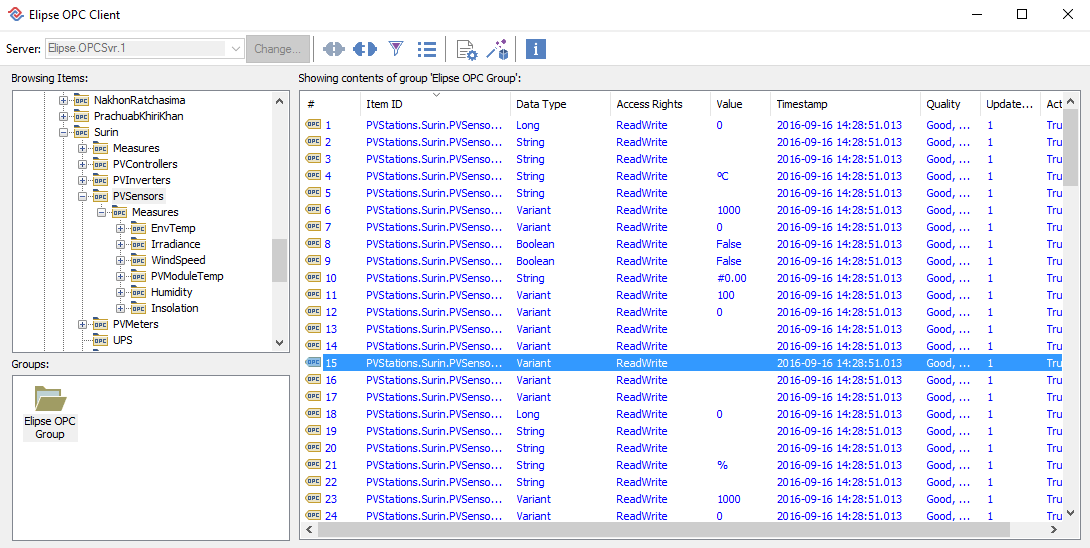The width and height of the screenshot is (1090, 548).
Task: Select PVModuleTemp in the browsing tree
Action: 187,276
